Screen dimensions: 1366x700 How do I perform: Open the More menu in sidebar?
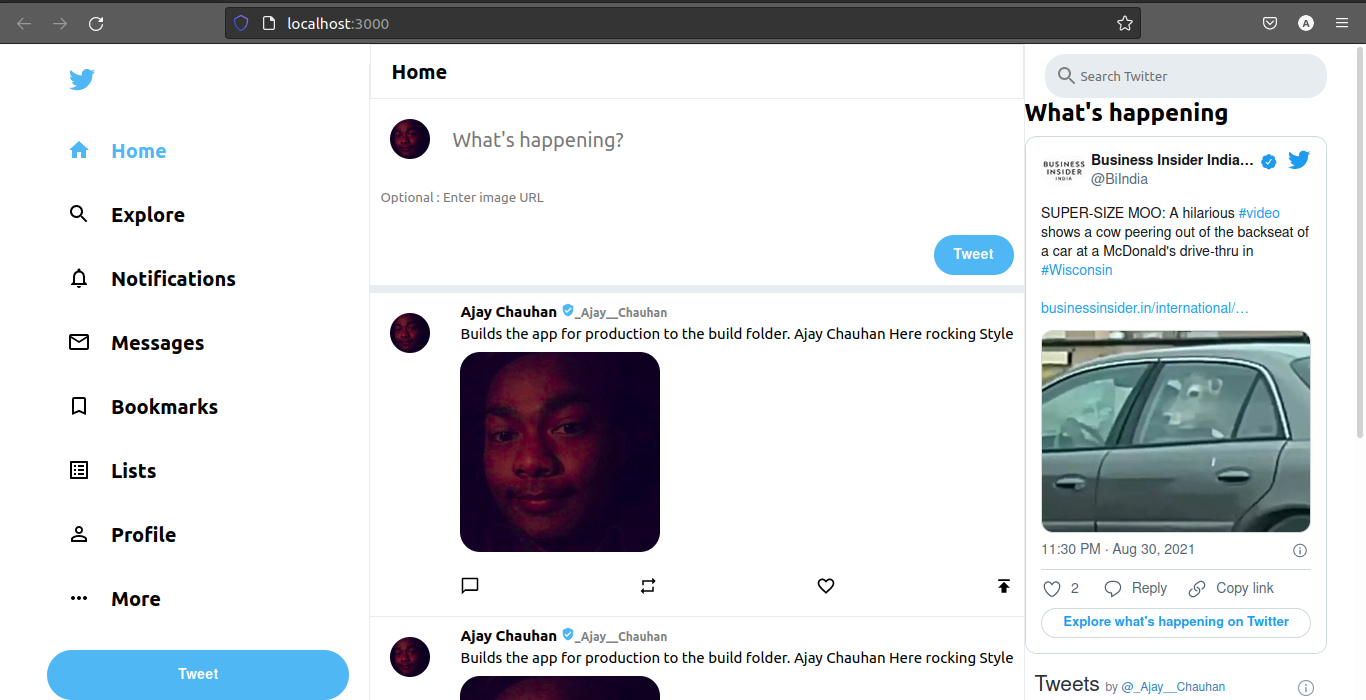tap(115, 599)
